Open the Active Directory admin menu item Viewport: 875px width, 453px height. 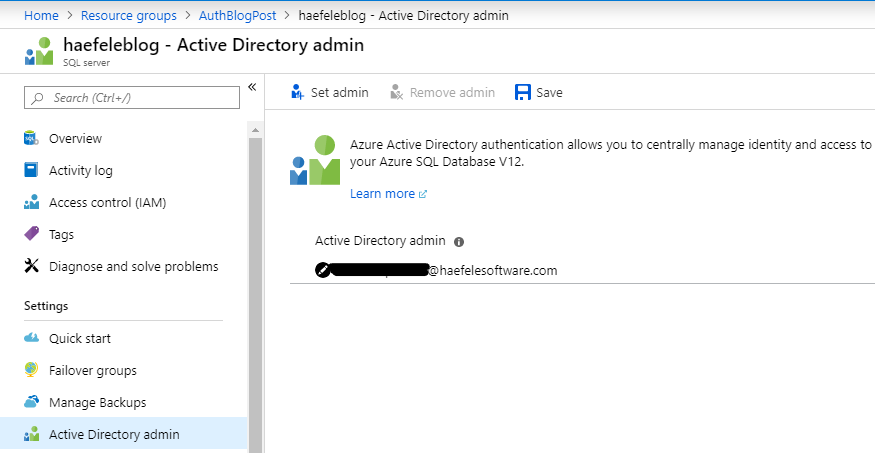pyautogui.click(x=114, y=434)
